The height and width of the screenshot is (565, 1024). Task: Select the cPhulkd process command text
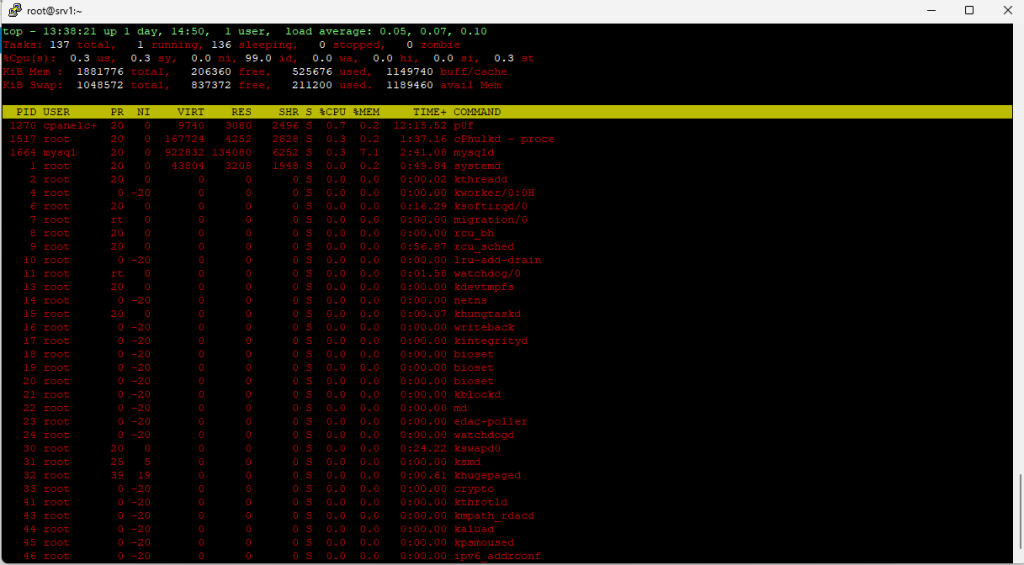click(x=504, y=139)
